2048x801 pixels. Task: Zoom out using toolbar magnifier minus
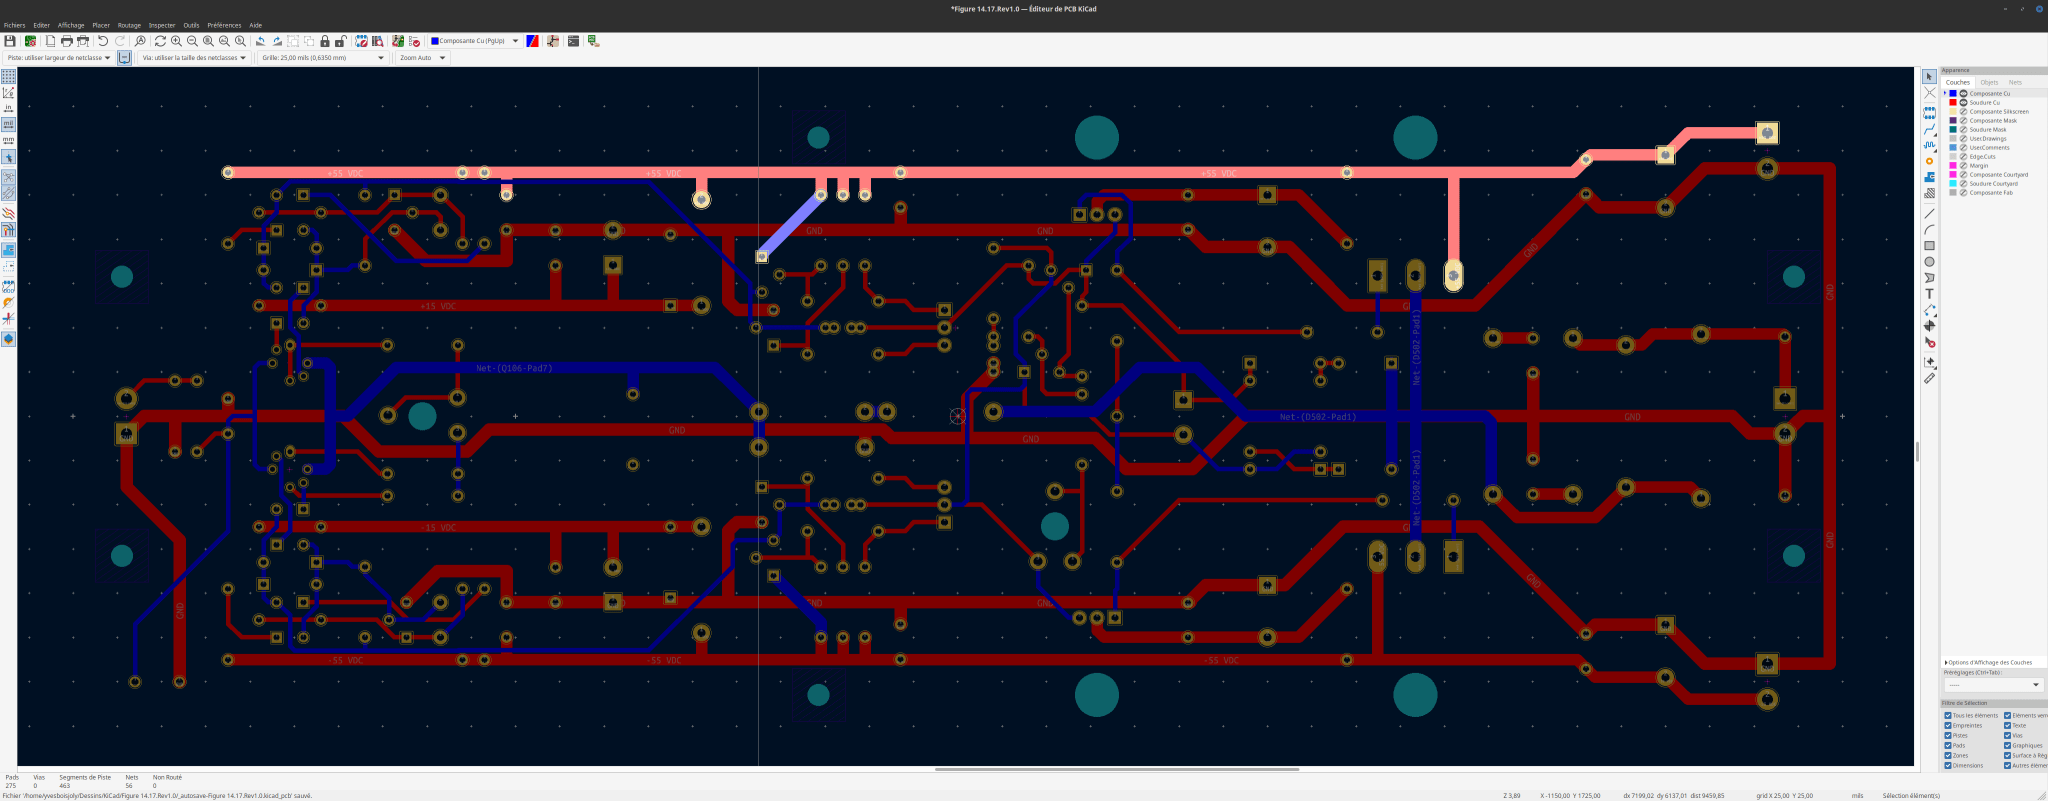point(192,41)
